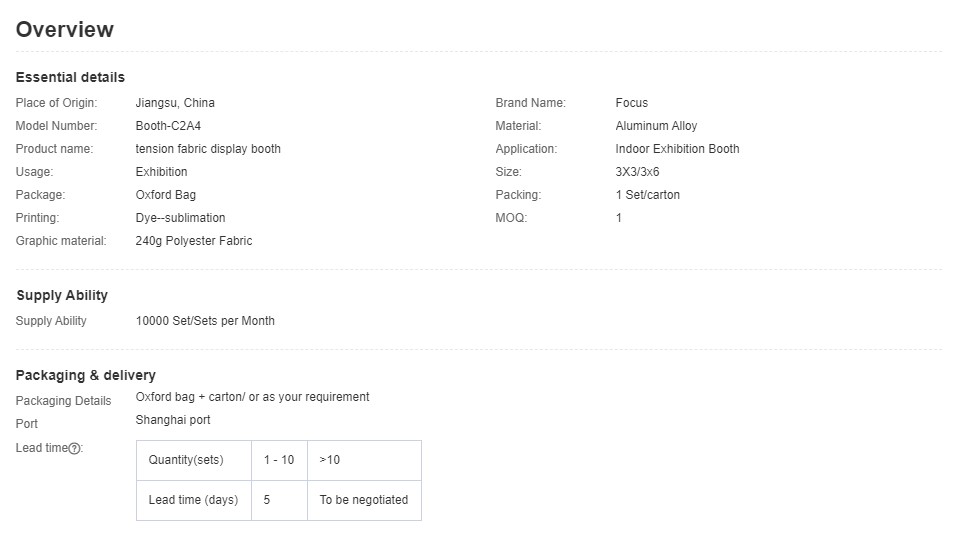Click the Booth-C2A4 model number
Image resolution: width=958 pixels, height=540 pixels.
point(168,126)
